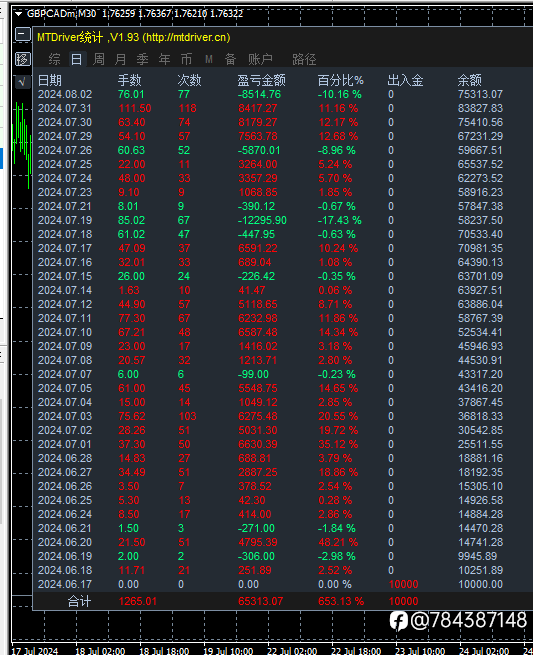Click the balance 62273.52

480,178
